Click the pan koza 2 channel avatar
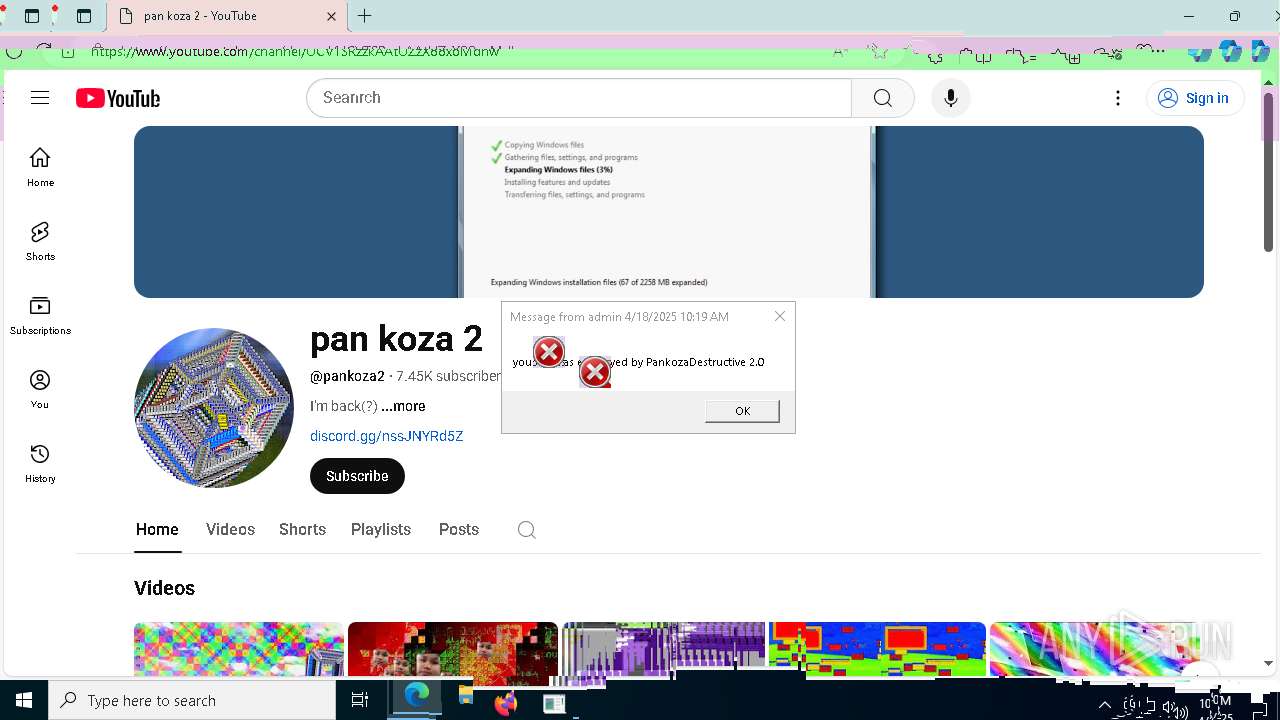The height and width of the screenshot is (720, 1280). (x=214, y=408)
